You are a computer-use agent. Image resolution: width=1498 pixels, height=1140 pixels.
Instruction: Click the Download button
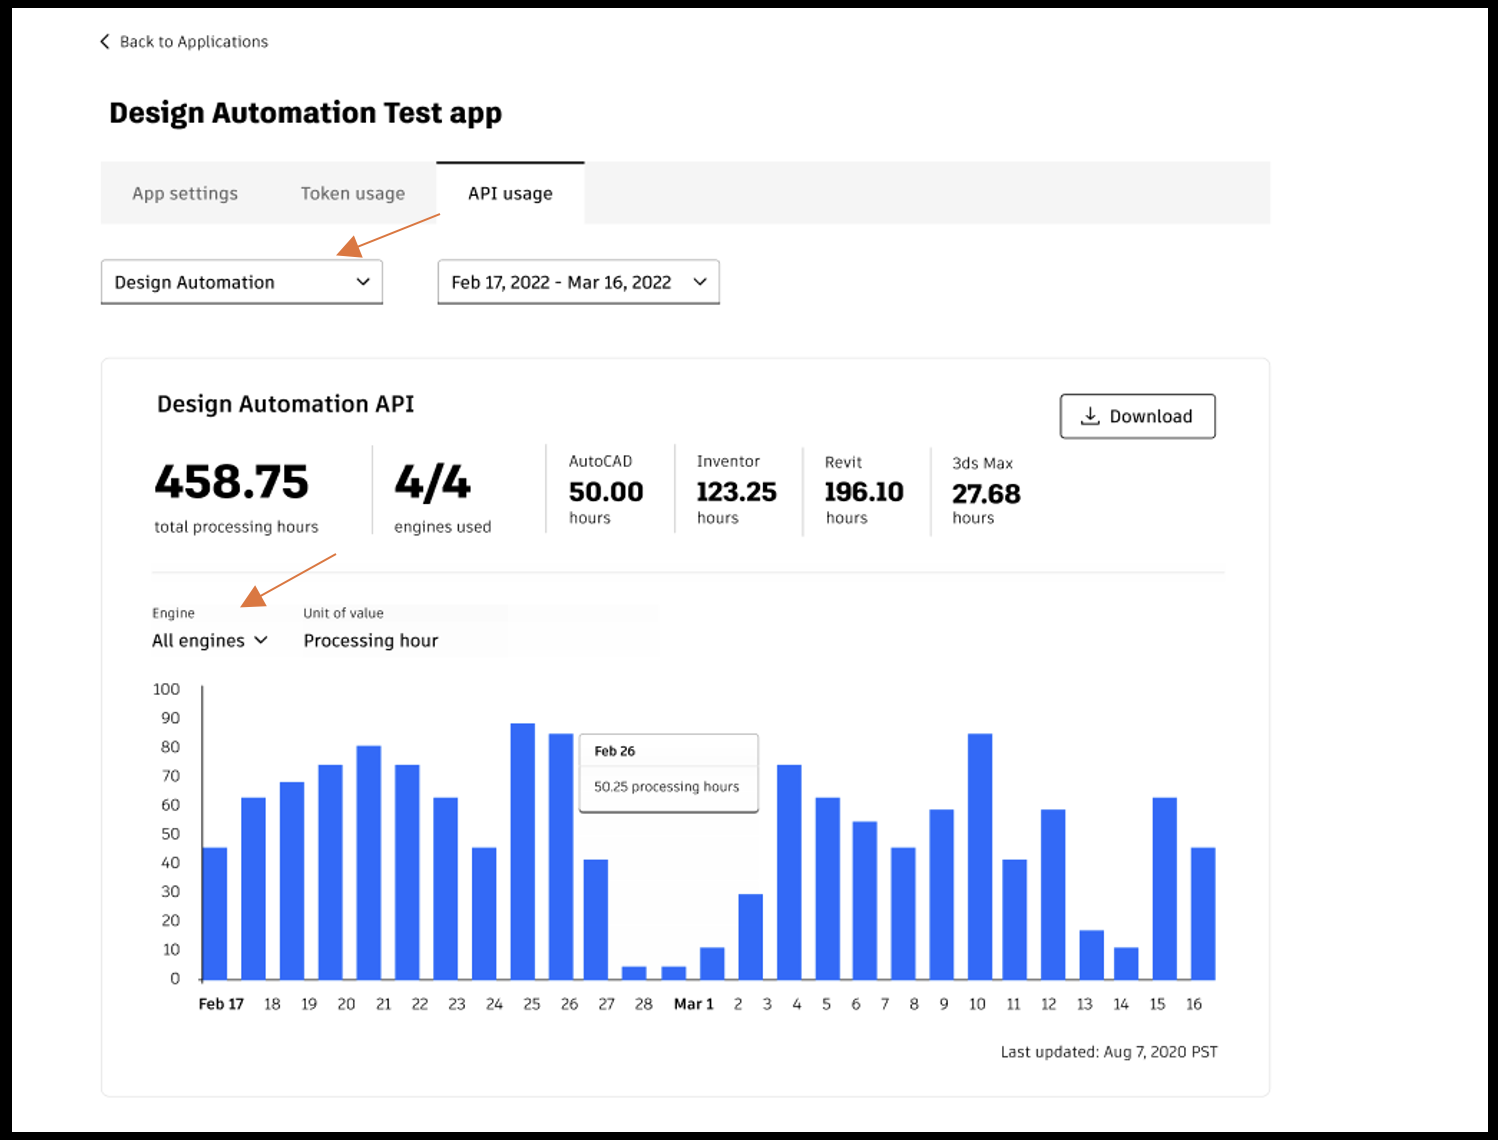(x=1137, y=416)
